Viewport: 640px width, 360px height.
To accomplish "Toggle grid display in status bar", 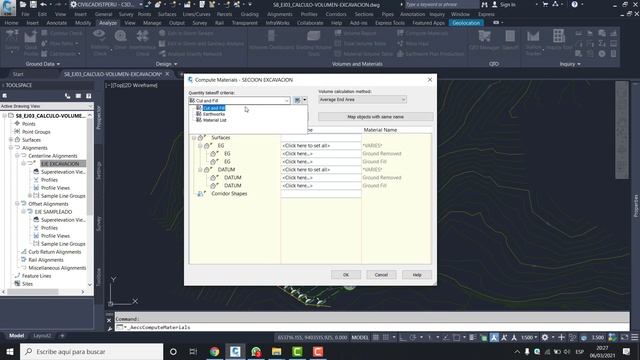I will pyautogui.click(x=376, y=338).
